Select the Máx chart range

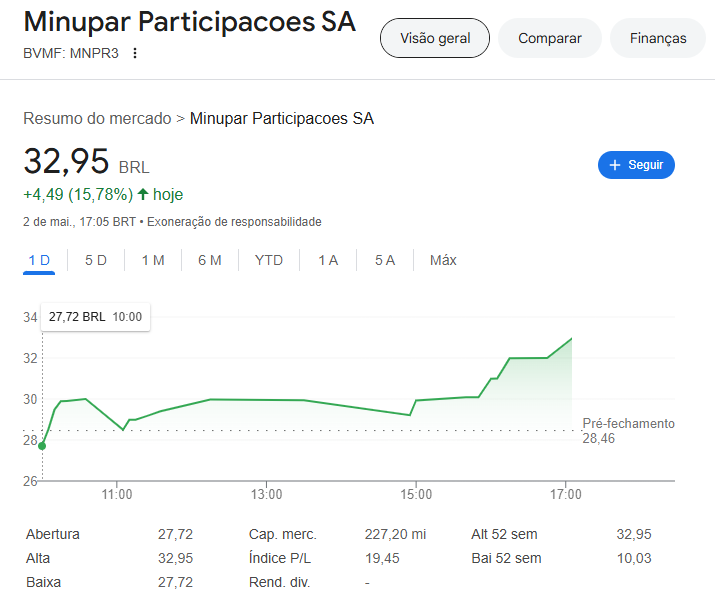pyautogui.click(x=443, y=260)
